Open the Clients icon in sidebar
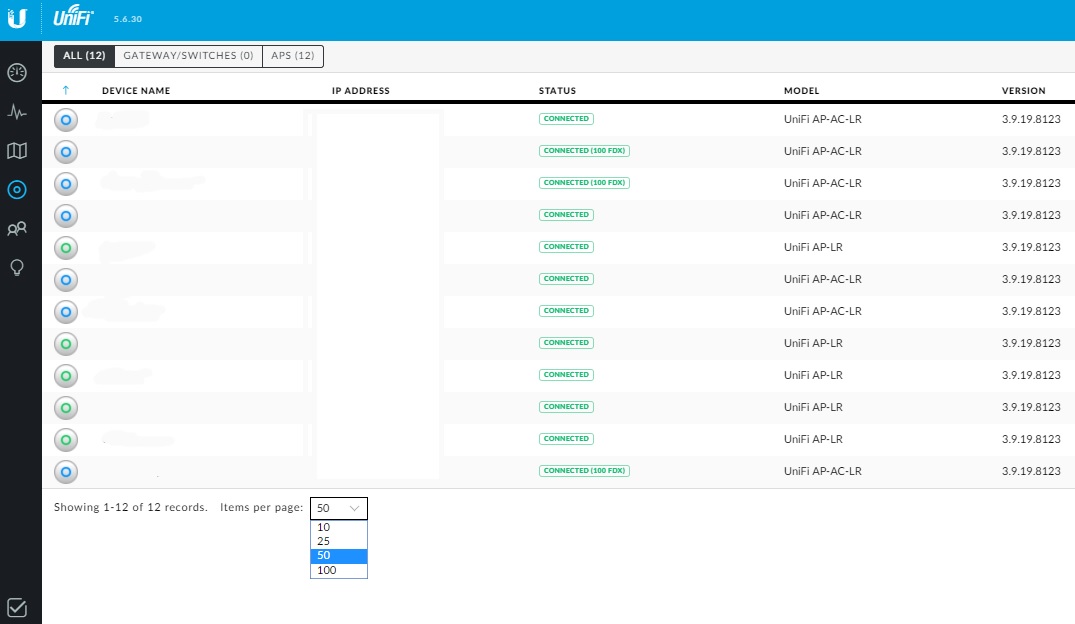1075x624 pixels. pos(17,229)
